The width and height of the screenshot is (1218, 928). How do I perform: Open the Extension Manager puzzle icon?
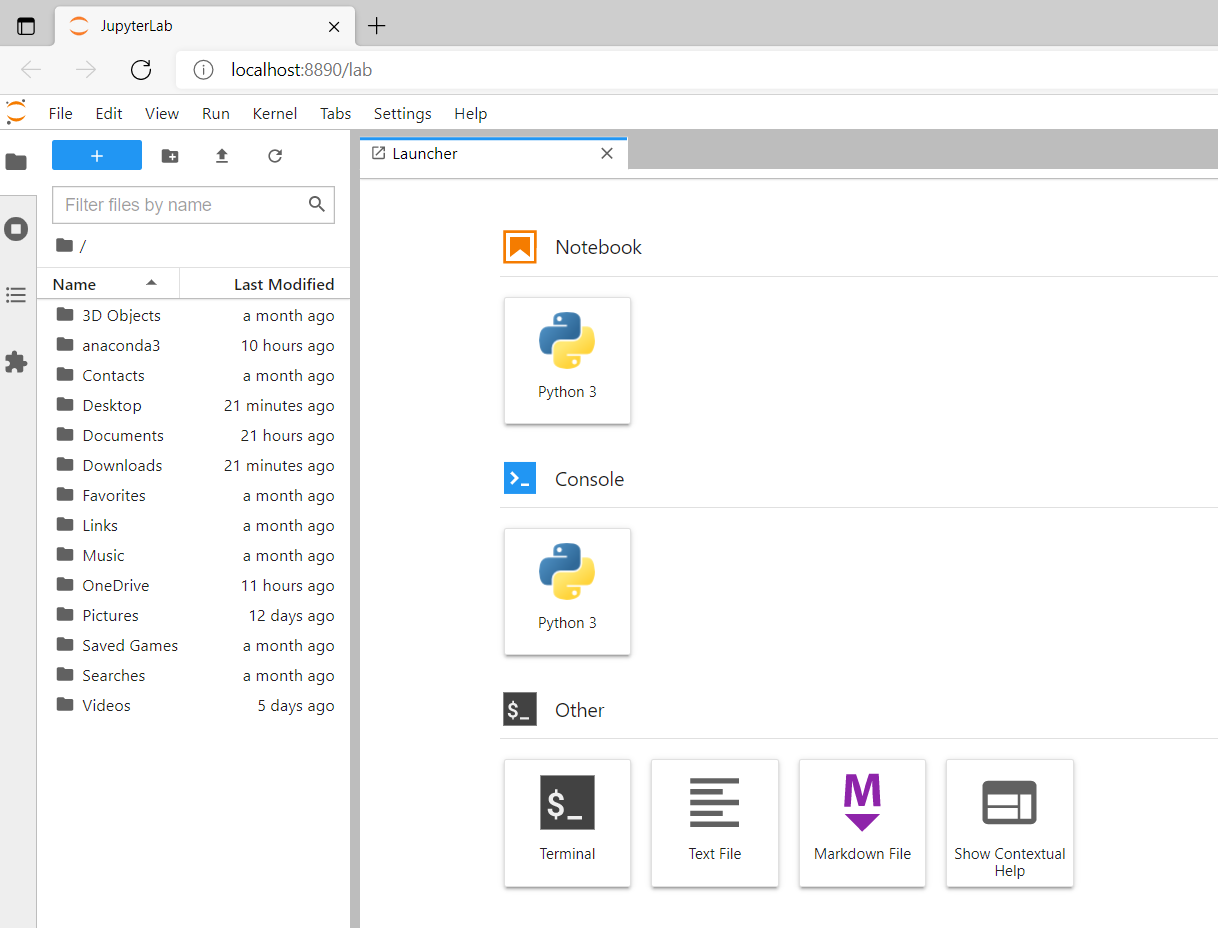(16, 362)
